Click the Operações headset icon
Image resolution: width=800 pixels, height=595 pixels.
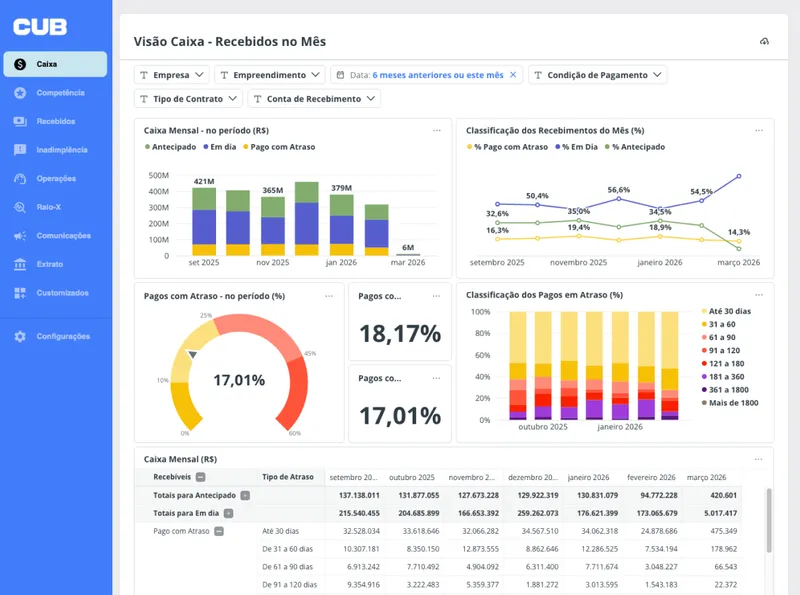coord(20,179)
